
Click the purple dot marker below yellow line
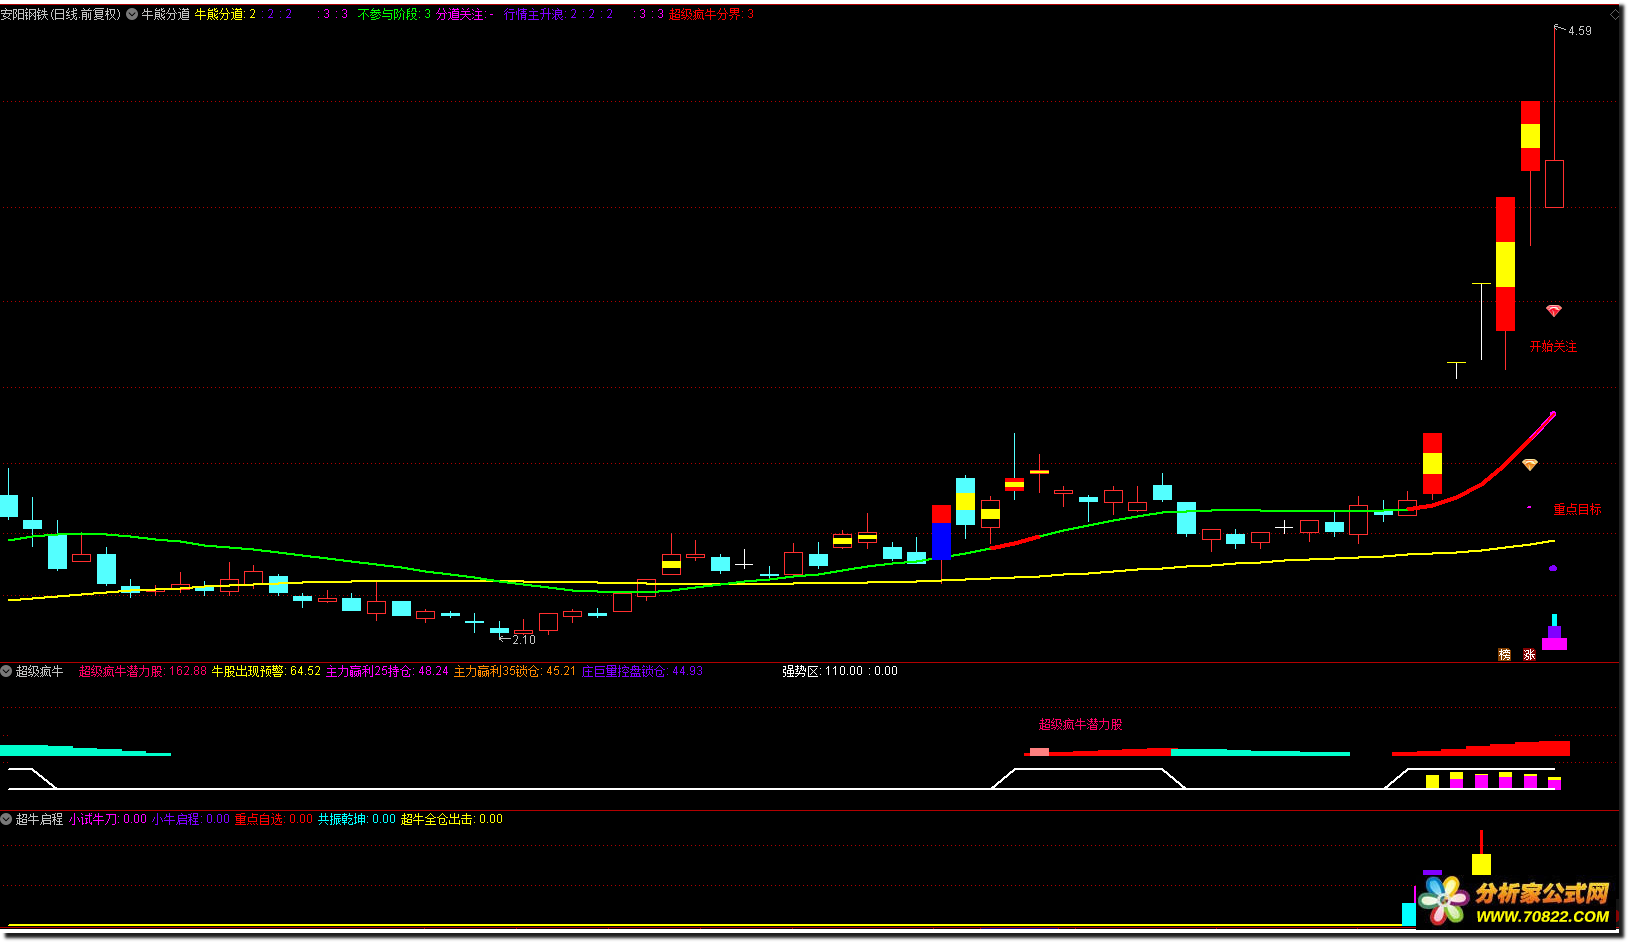[1553, 568]
